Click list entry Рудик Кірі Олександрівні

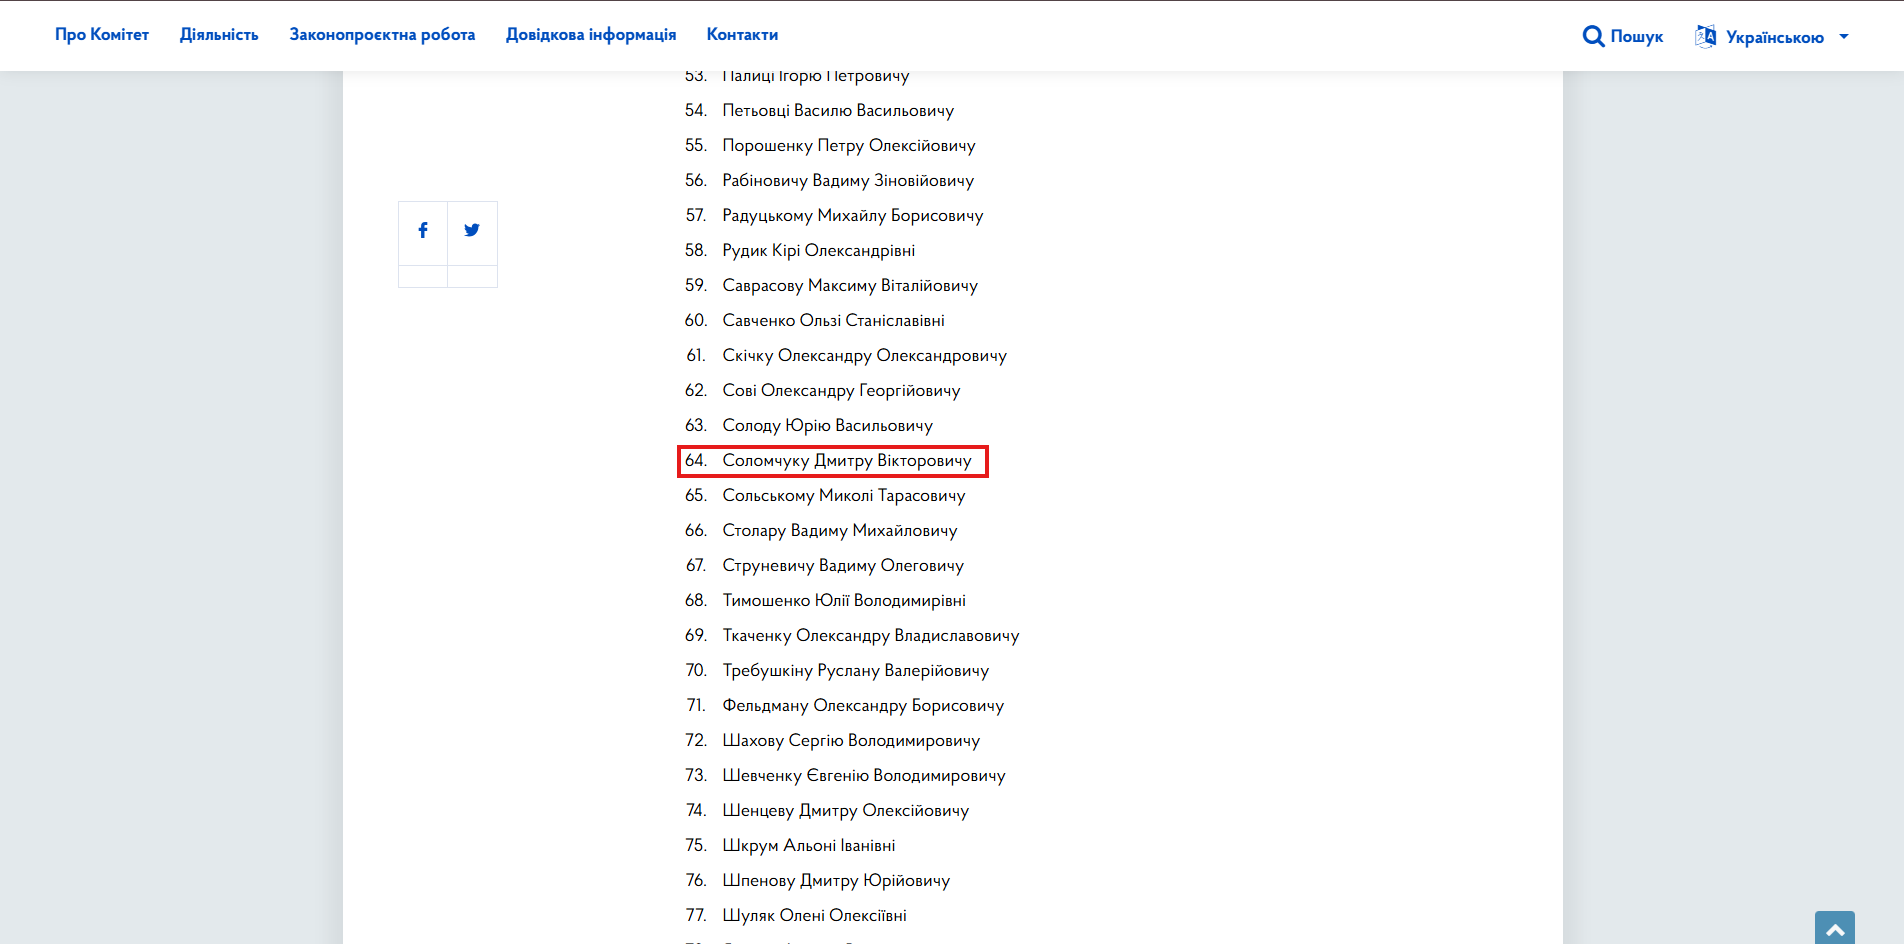point(819,251)
